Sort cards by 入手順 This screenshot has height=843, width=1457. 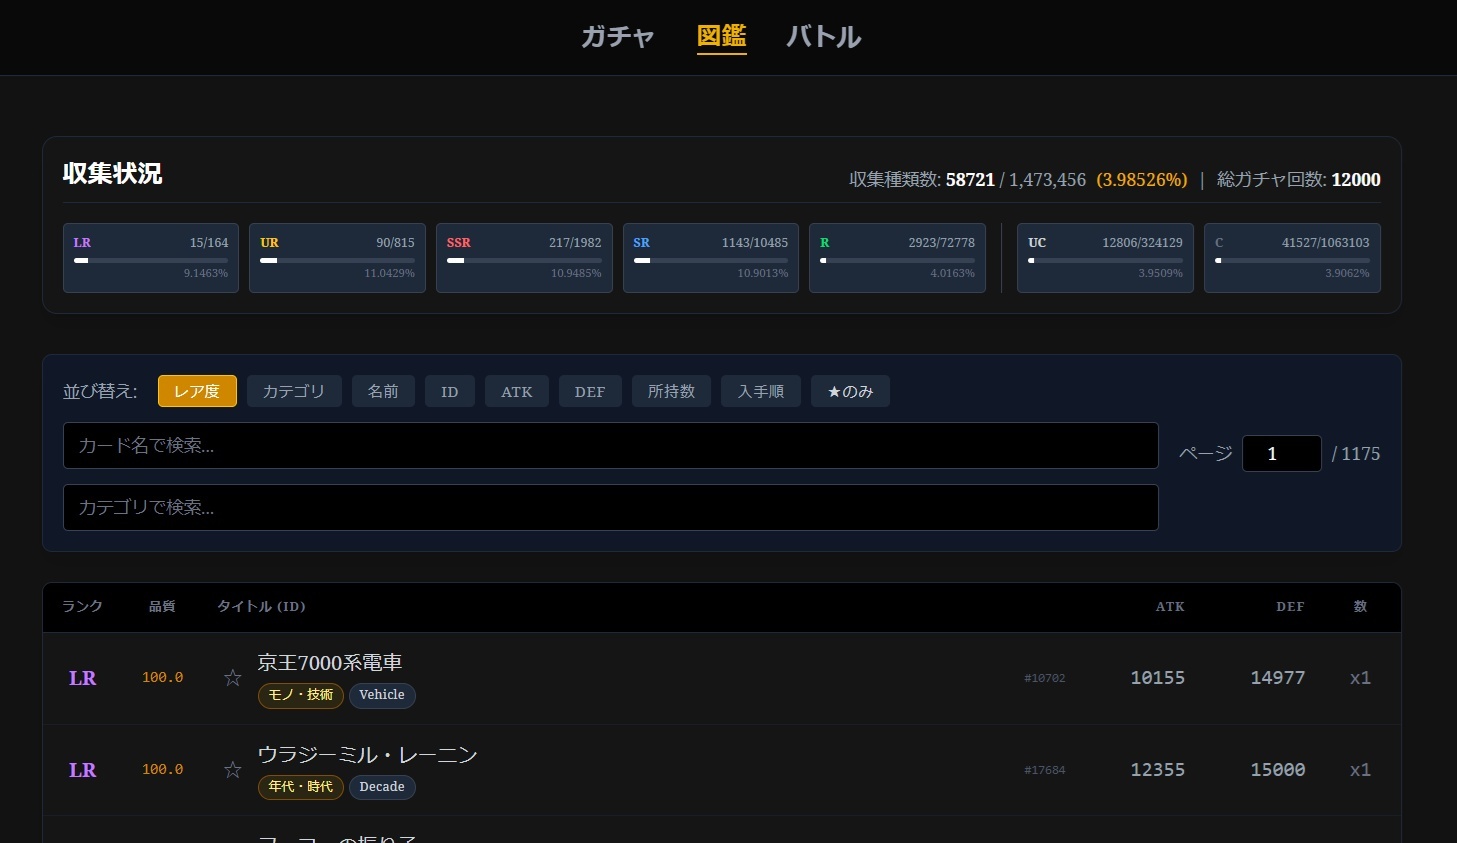coord(761,391)
